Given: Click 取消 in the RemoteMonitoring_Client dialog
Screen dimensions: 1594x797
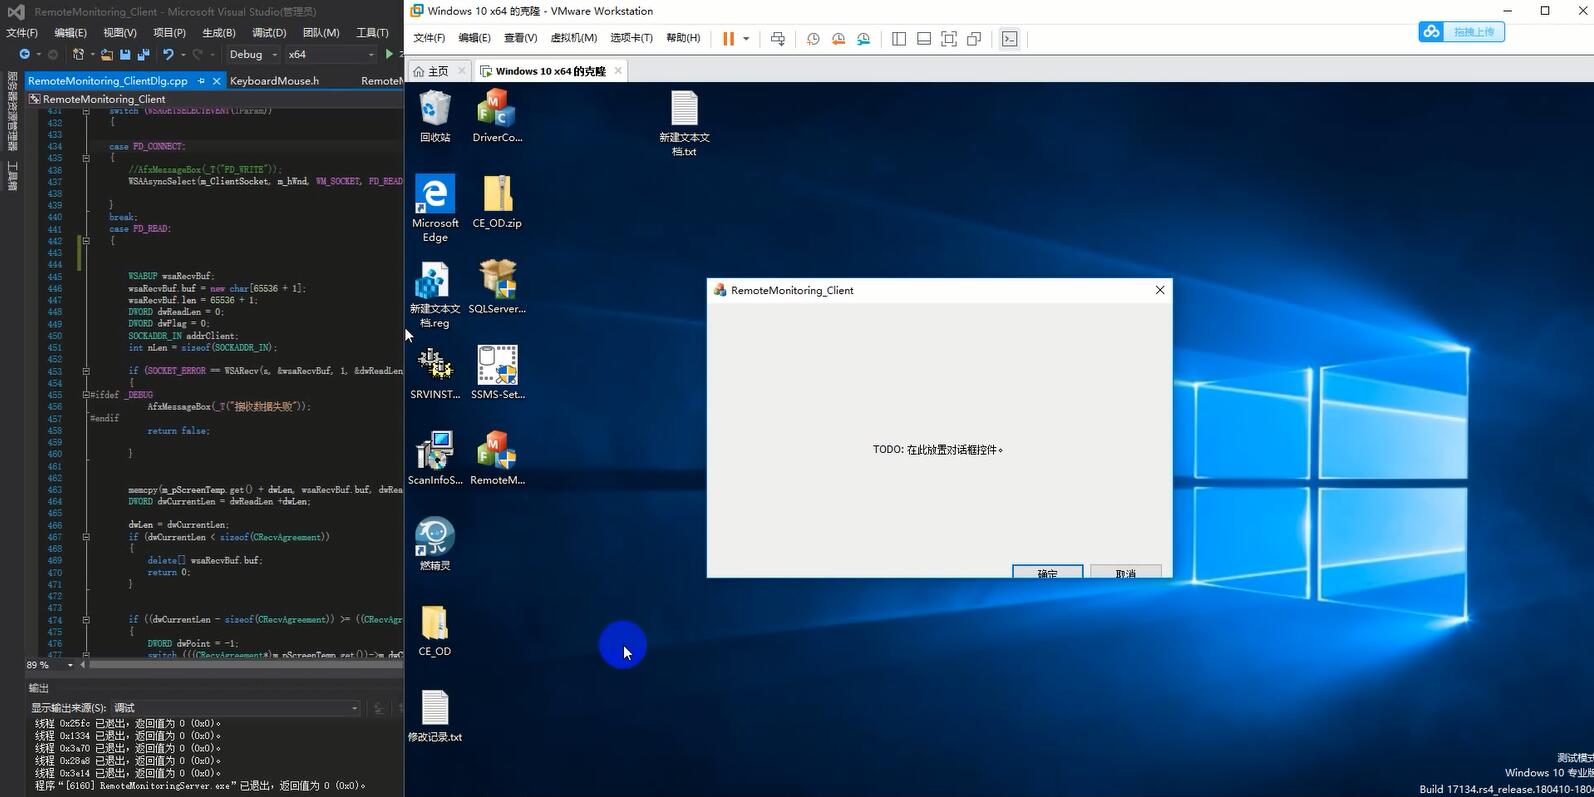Looking at the screenshot, I should (1126, 572).
